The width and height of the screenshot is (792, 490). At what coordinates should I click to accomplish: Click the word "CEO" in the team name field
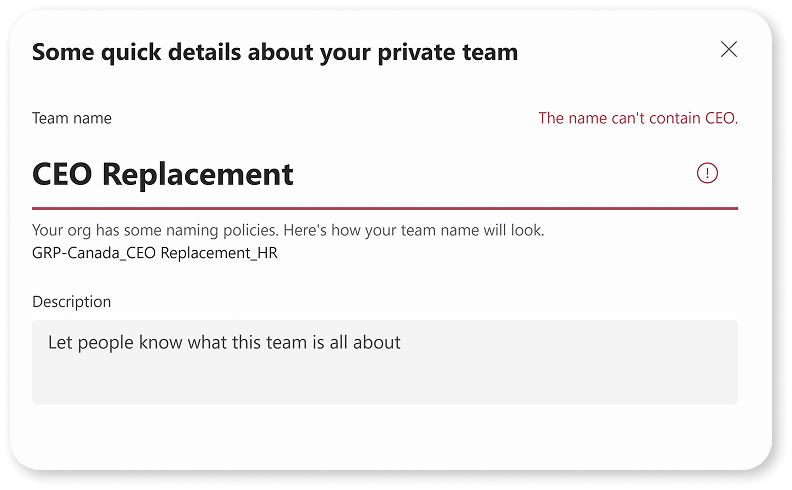click(x=62, y=174)
